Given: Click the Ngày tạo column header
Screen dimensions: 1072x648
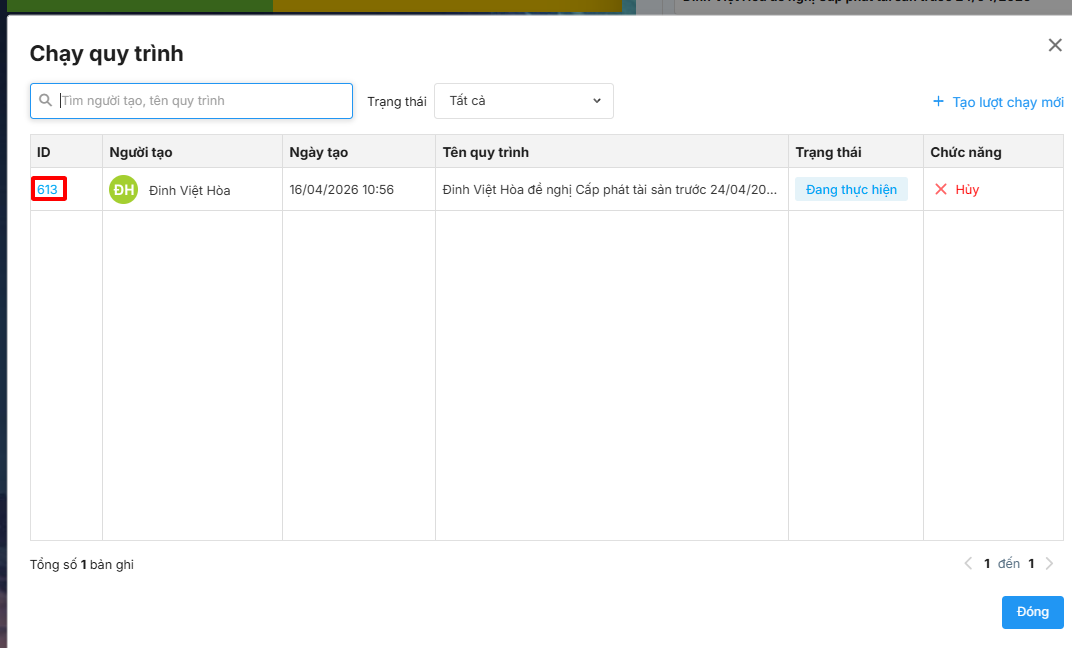Looking at the screenshot, I should point(318,152).
